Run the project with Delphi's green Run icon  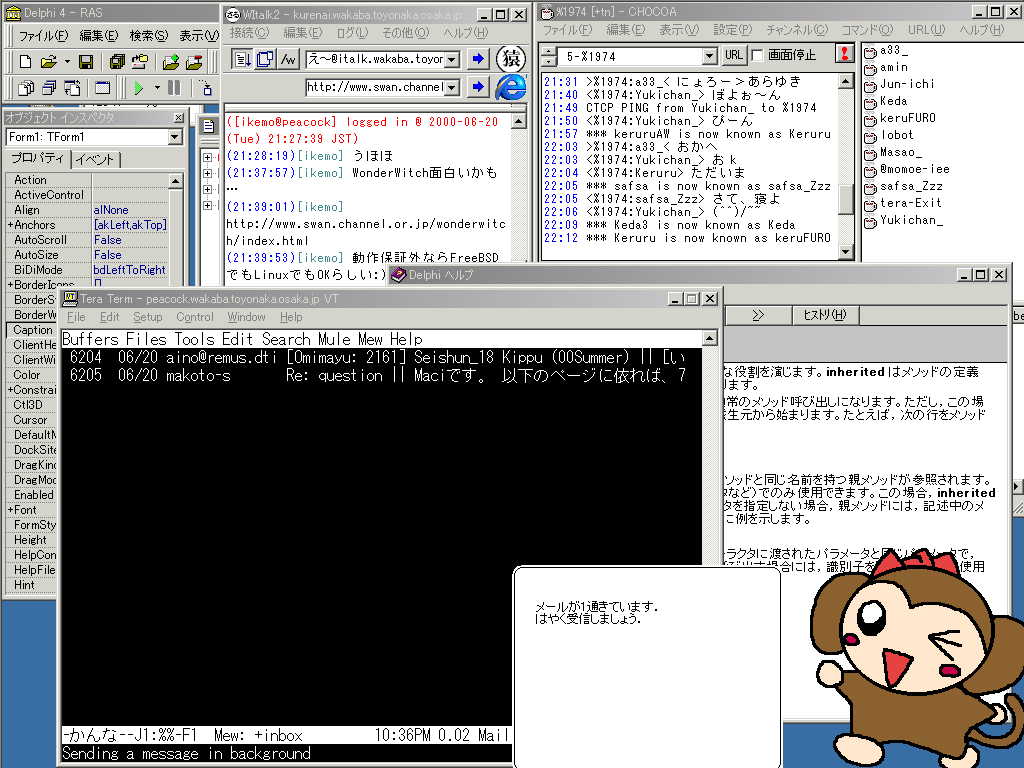point(137,87)
